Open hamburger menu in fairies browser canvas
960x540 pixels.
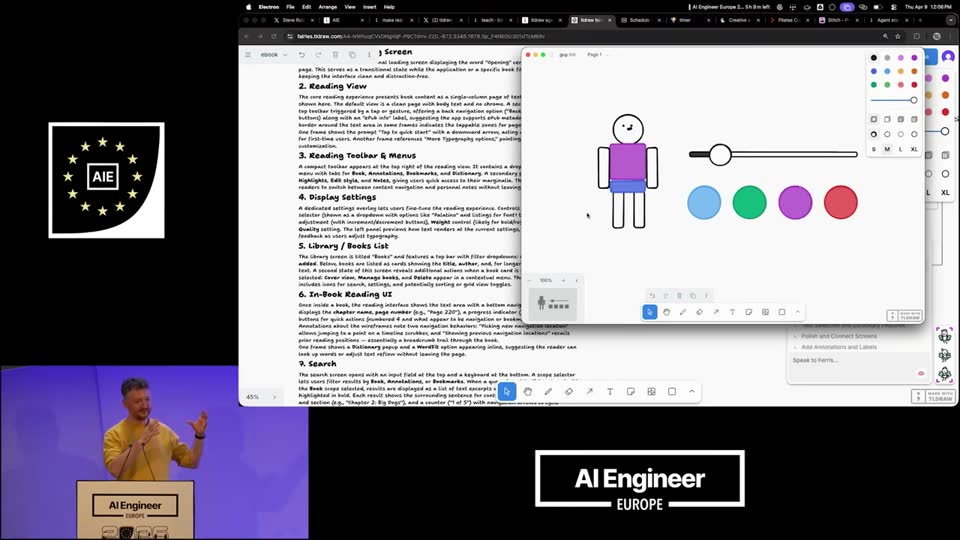click(x=248, y=54)
